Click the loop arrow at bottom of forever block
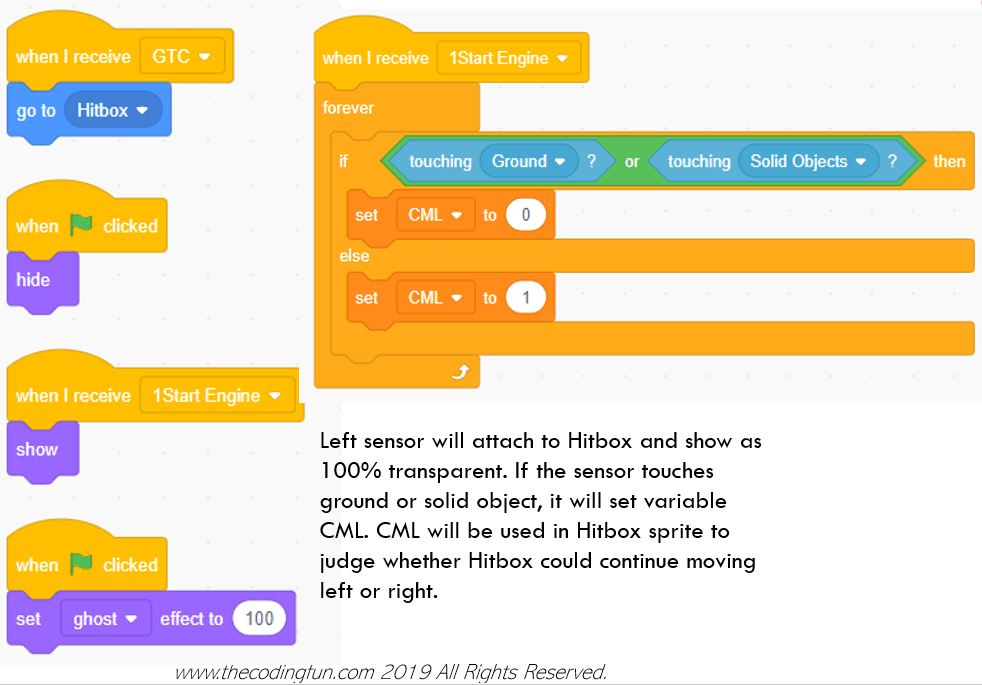The height and width of the screenshot is (685, 982). click(x=461, y=371)
